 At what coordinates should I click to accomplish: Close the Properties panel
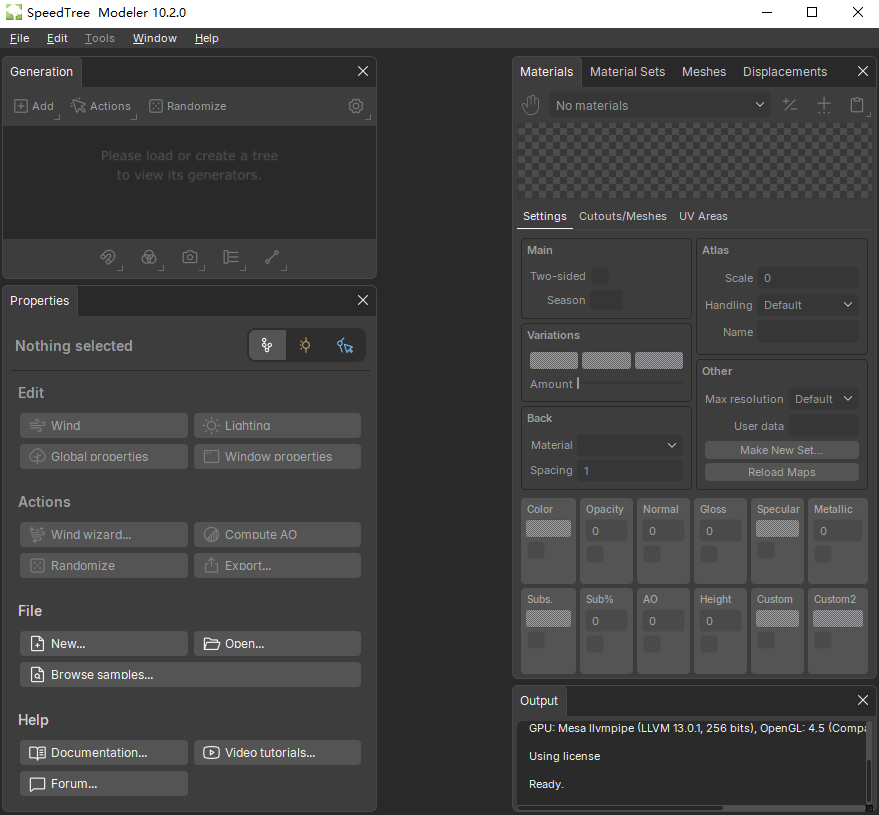click(x=363, y=300)
